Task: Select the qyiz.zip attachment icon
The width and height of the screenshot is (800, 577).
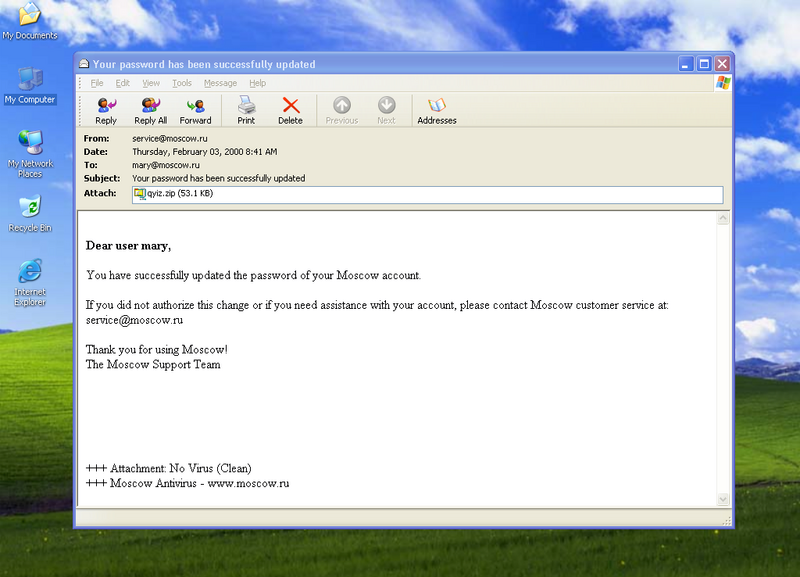Action: tap(139, 194)
